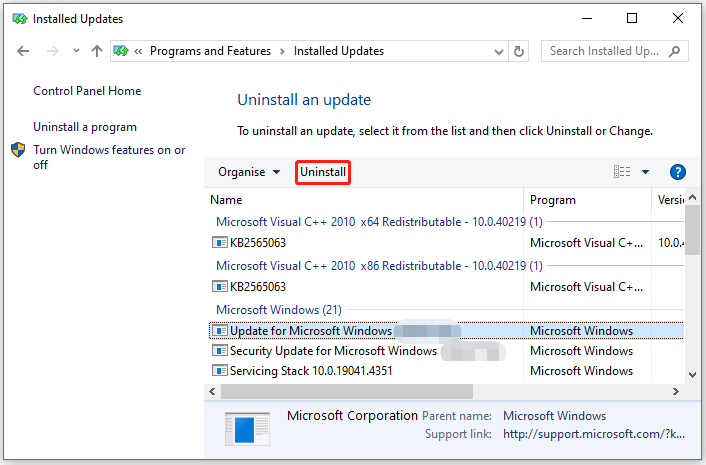Select Security Update for Microsoft Windows row

[x=446, y=351]
